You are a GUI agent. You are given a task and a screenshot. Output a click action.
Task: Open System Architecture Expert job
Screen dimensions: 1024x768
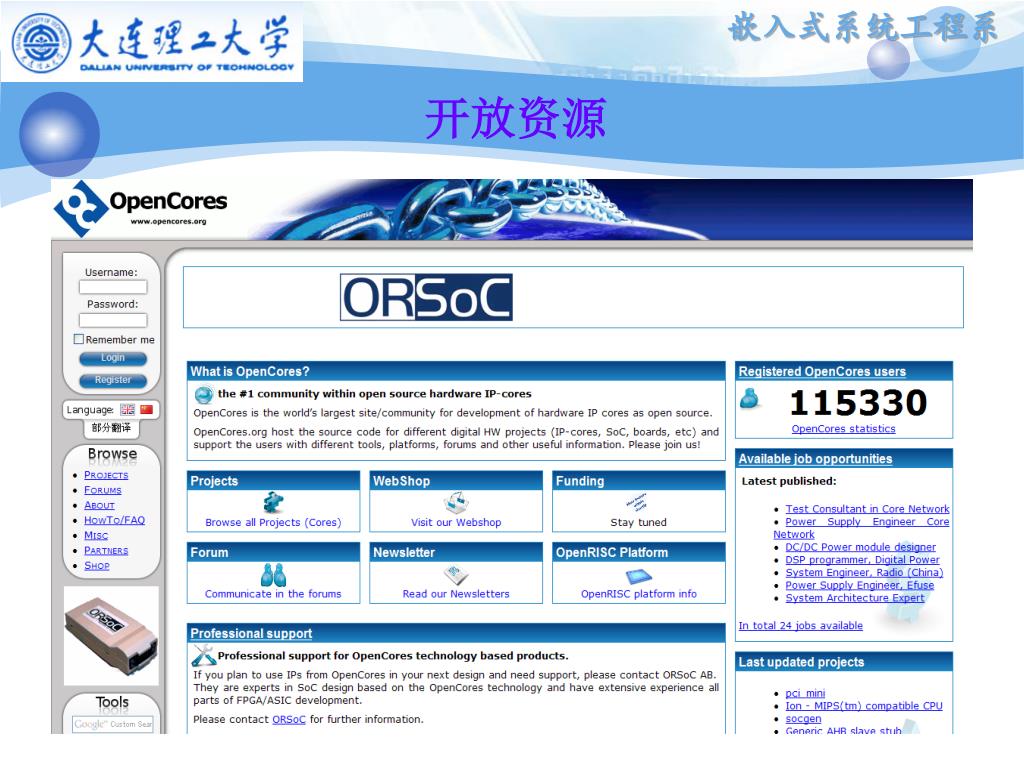point(855,598)
